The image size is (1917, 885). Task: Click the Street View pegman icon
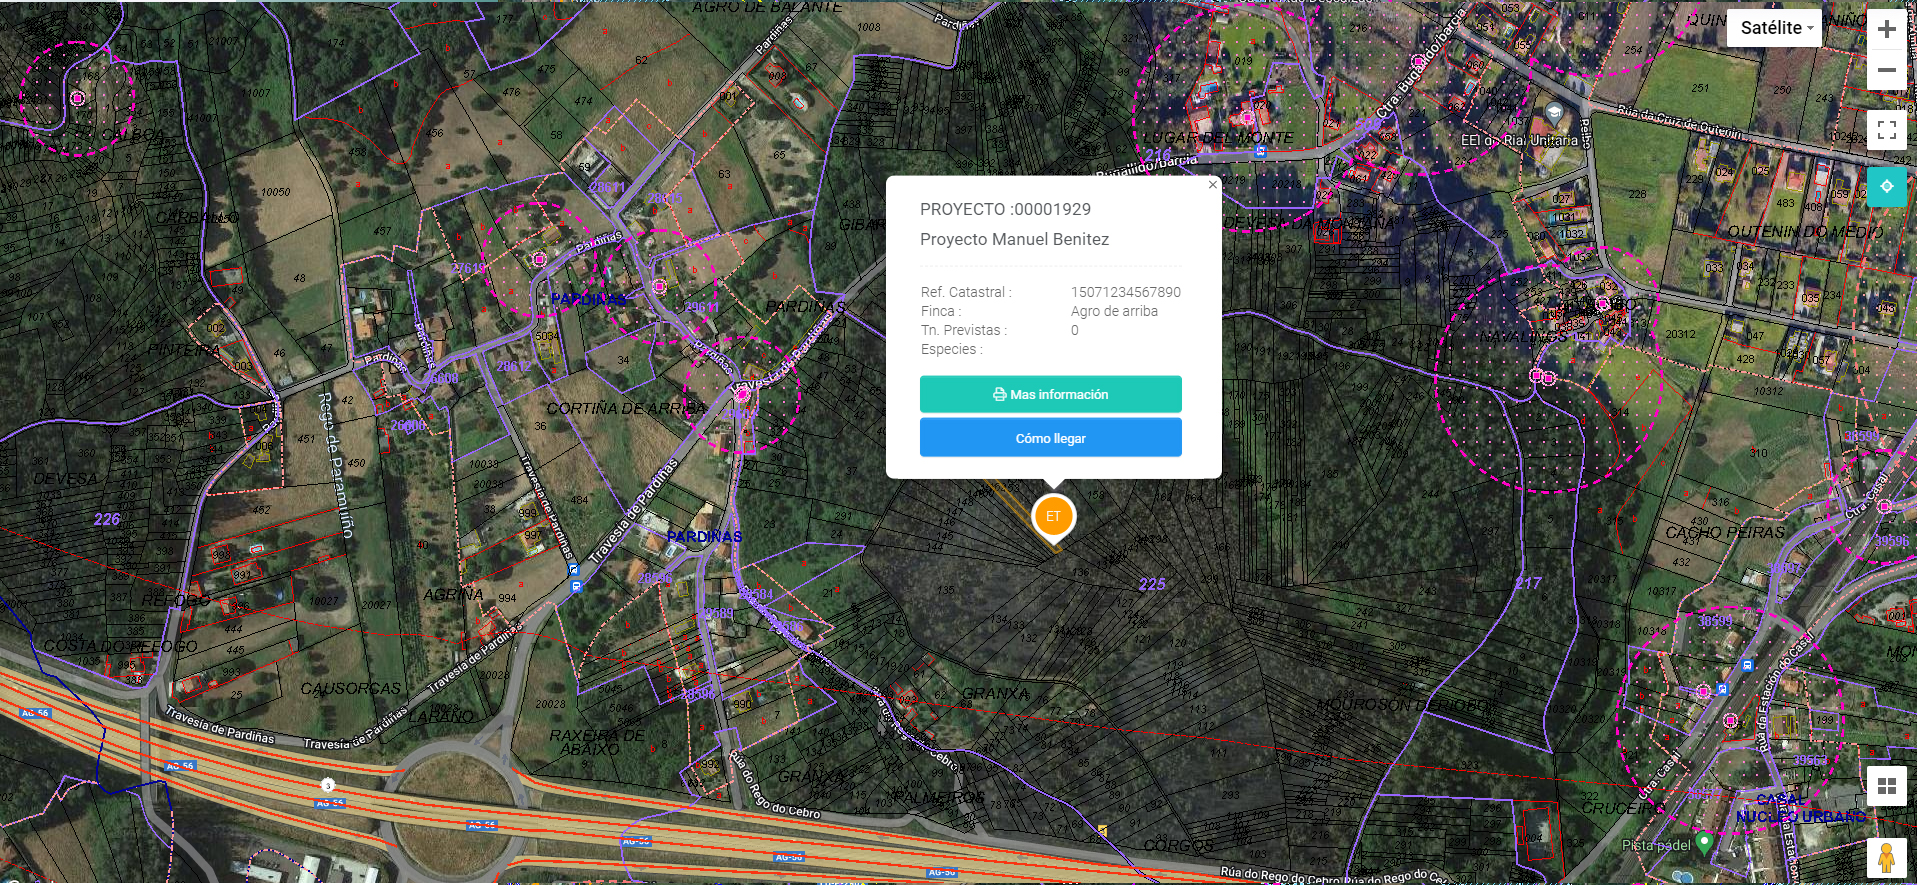tap(1886, 858)
